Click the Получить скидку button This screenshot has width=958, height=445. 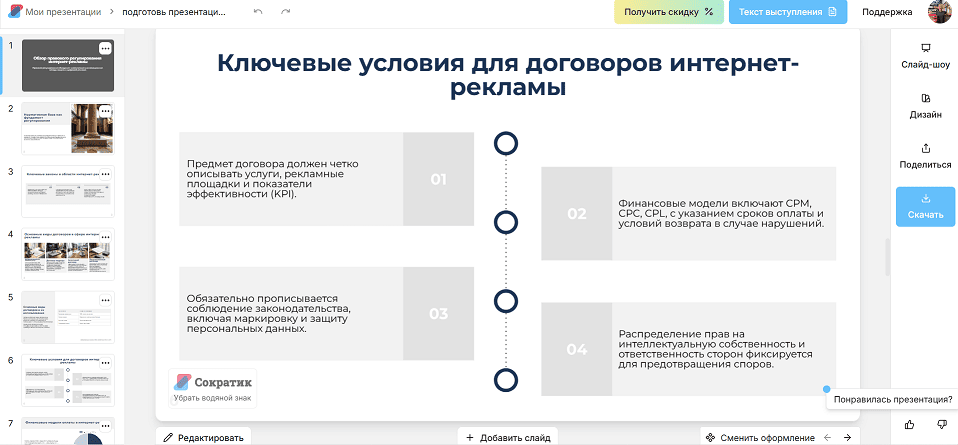tap(668, 12)
